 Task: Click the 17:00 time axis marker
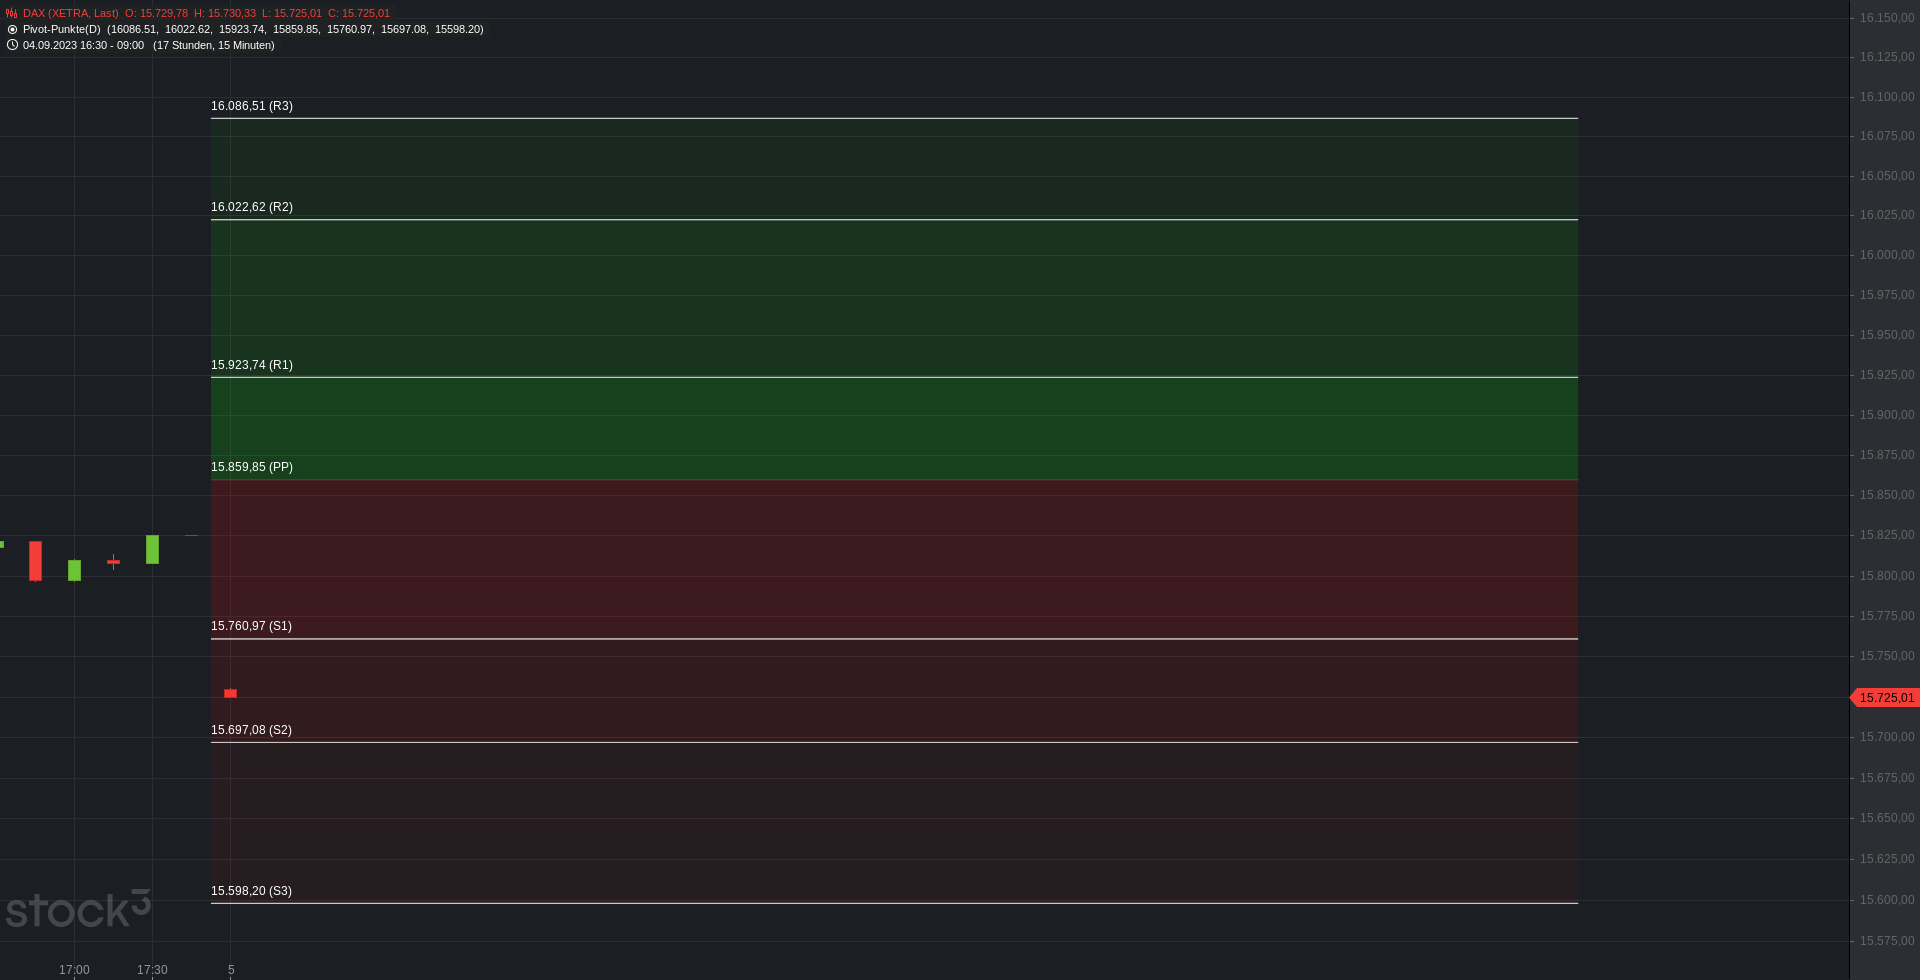coord(74,970)
